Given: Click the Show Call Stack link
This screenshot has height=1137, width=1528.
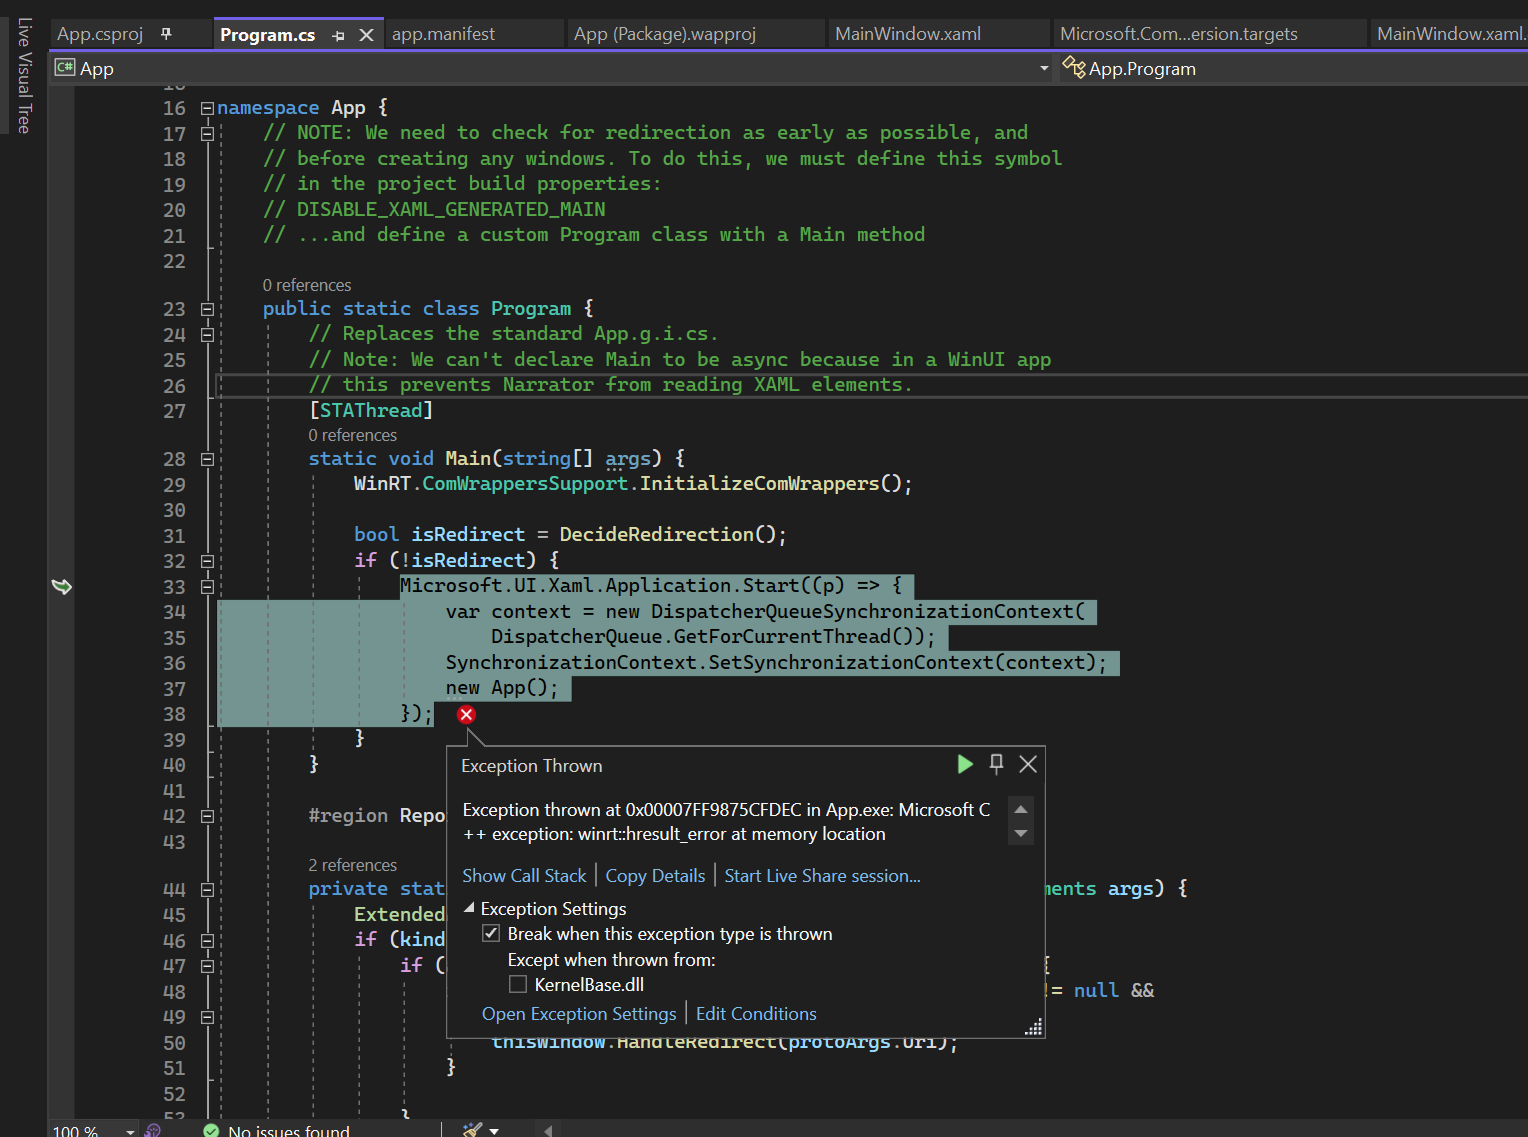Looking at the screenshot, I should (524, 875).
